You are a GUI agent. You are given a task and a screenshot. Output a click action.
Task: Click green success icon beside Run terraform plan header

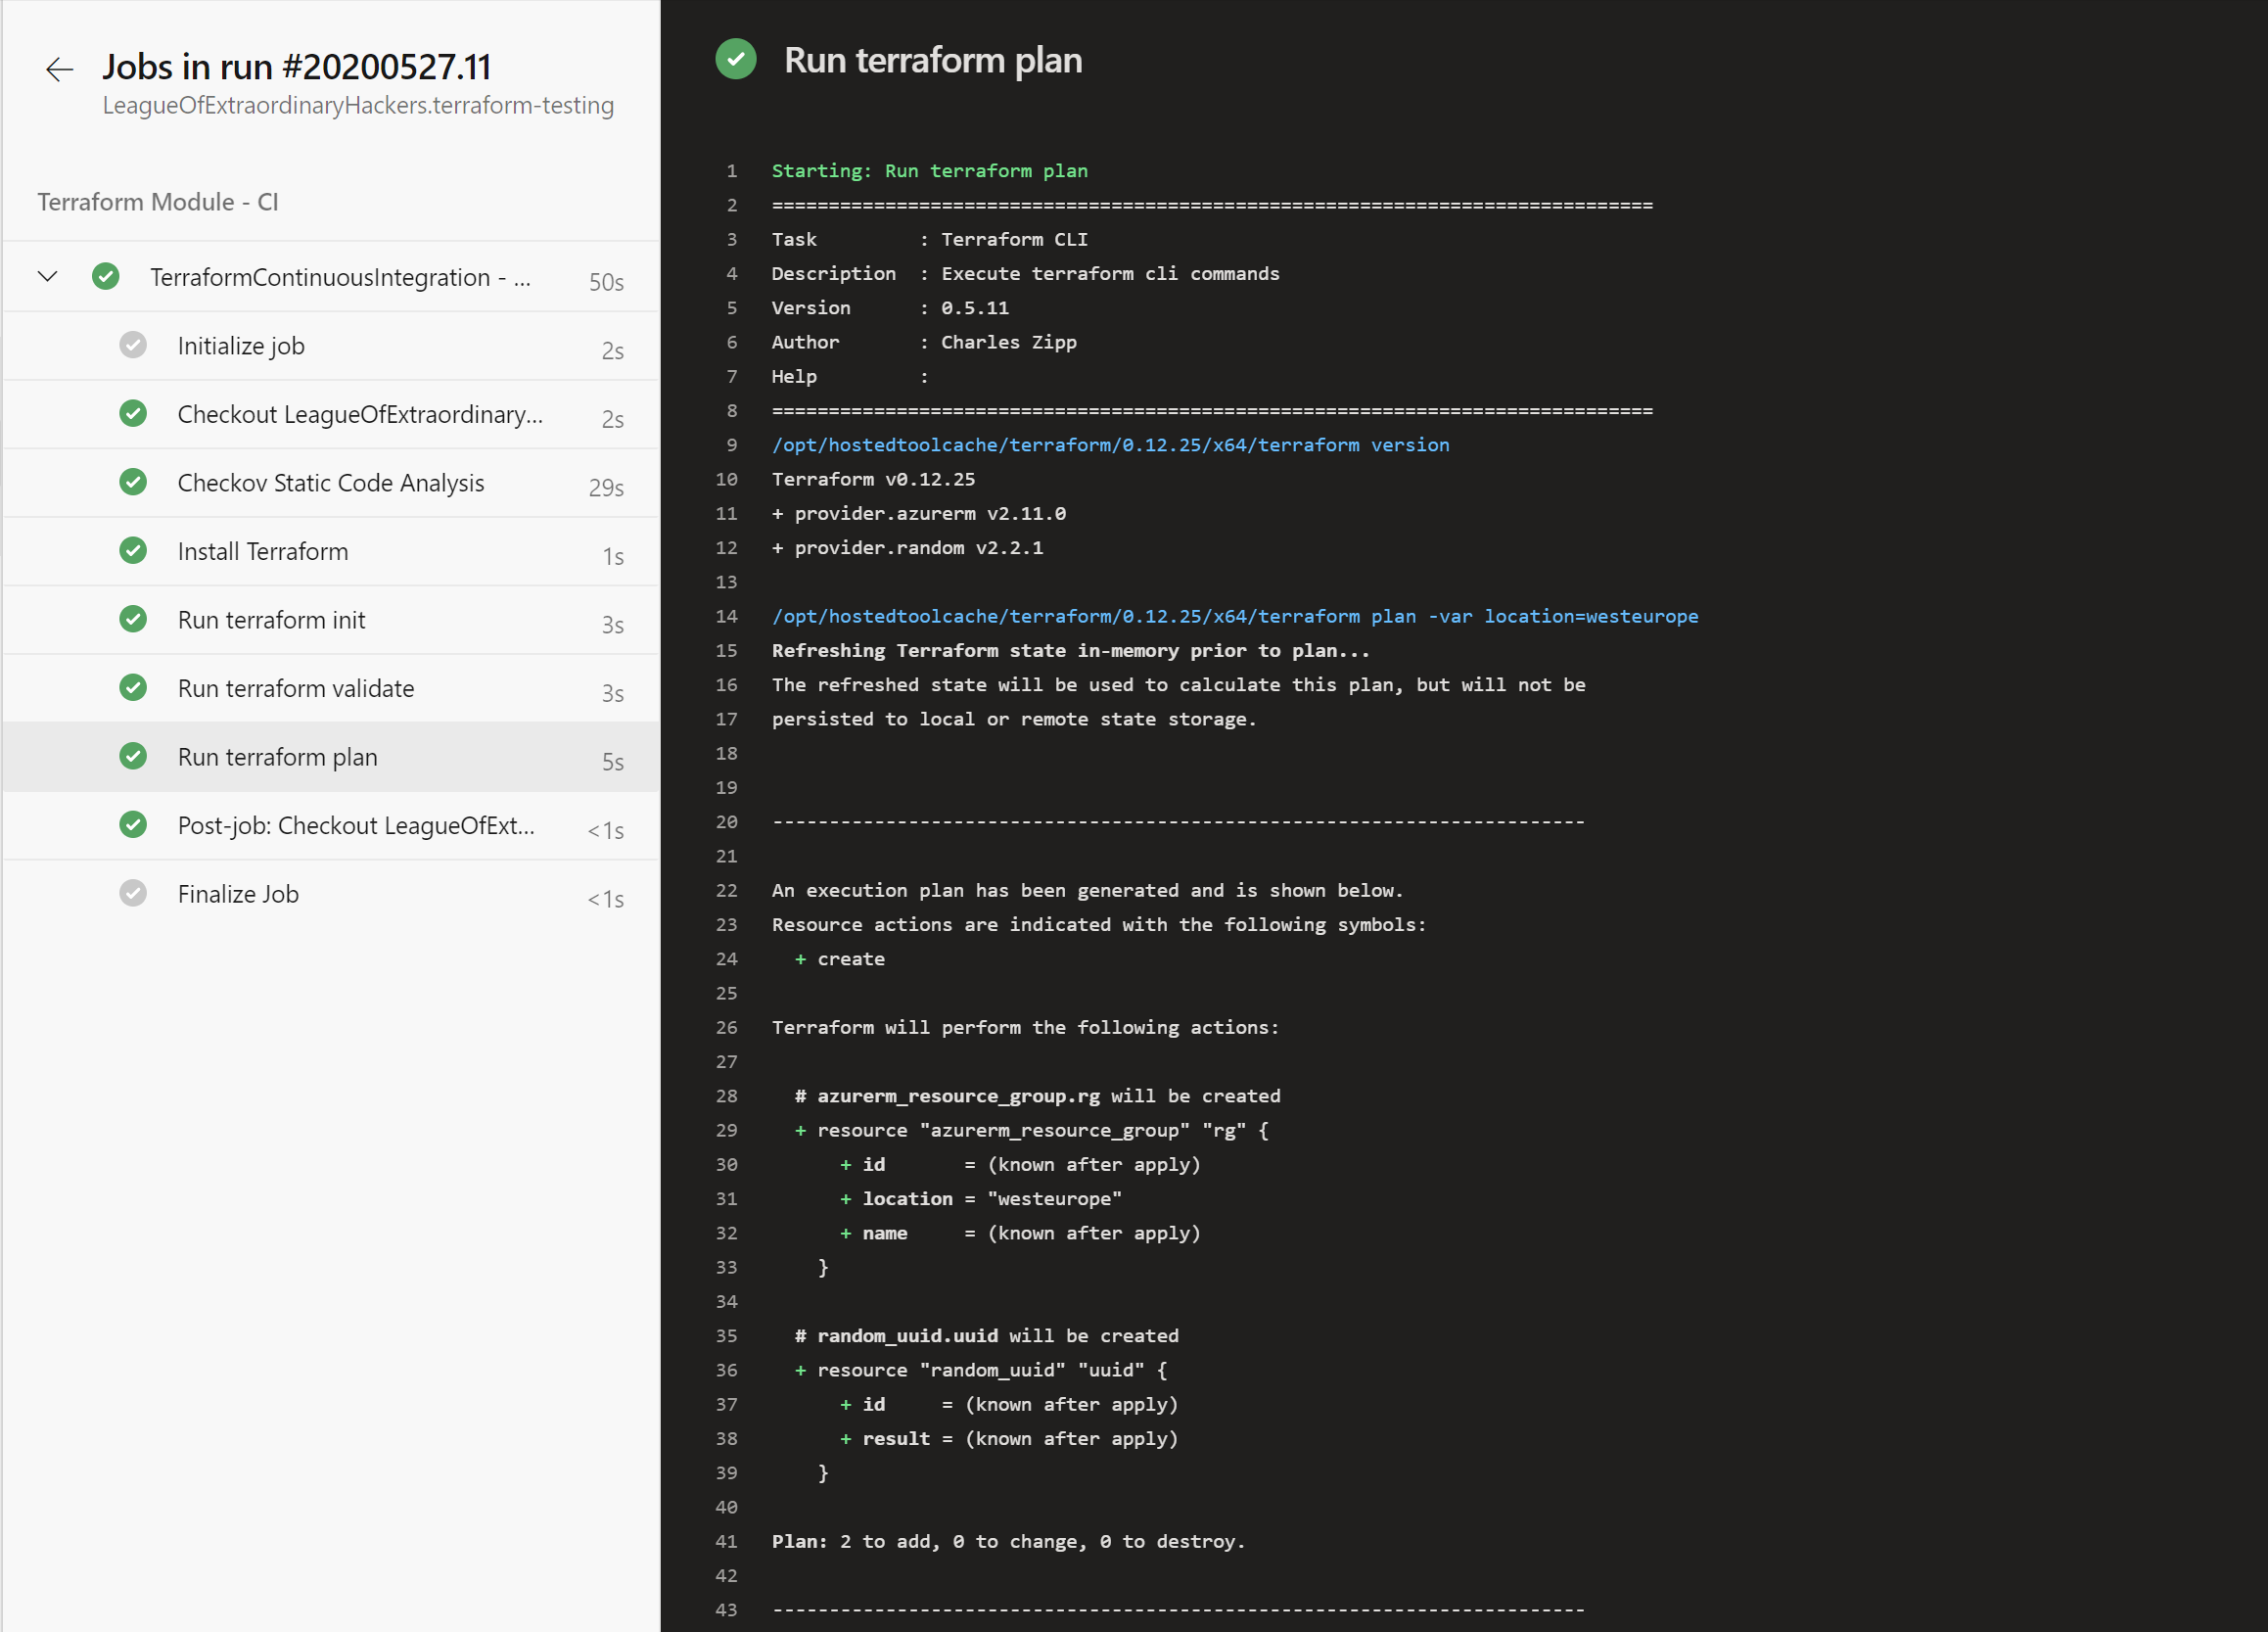point(735,59)
